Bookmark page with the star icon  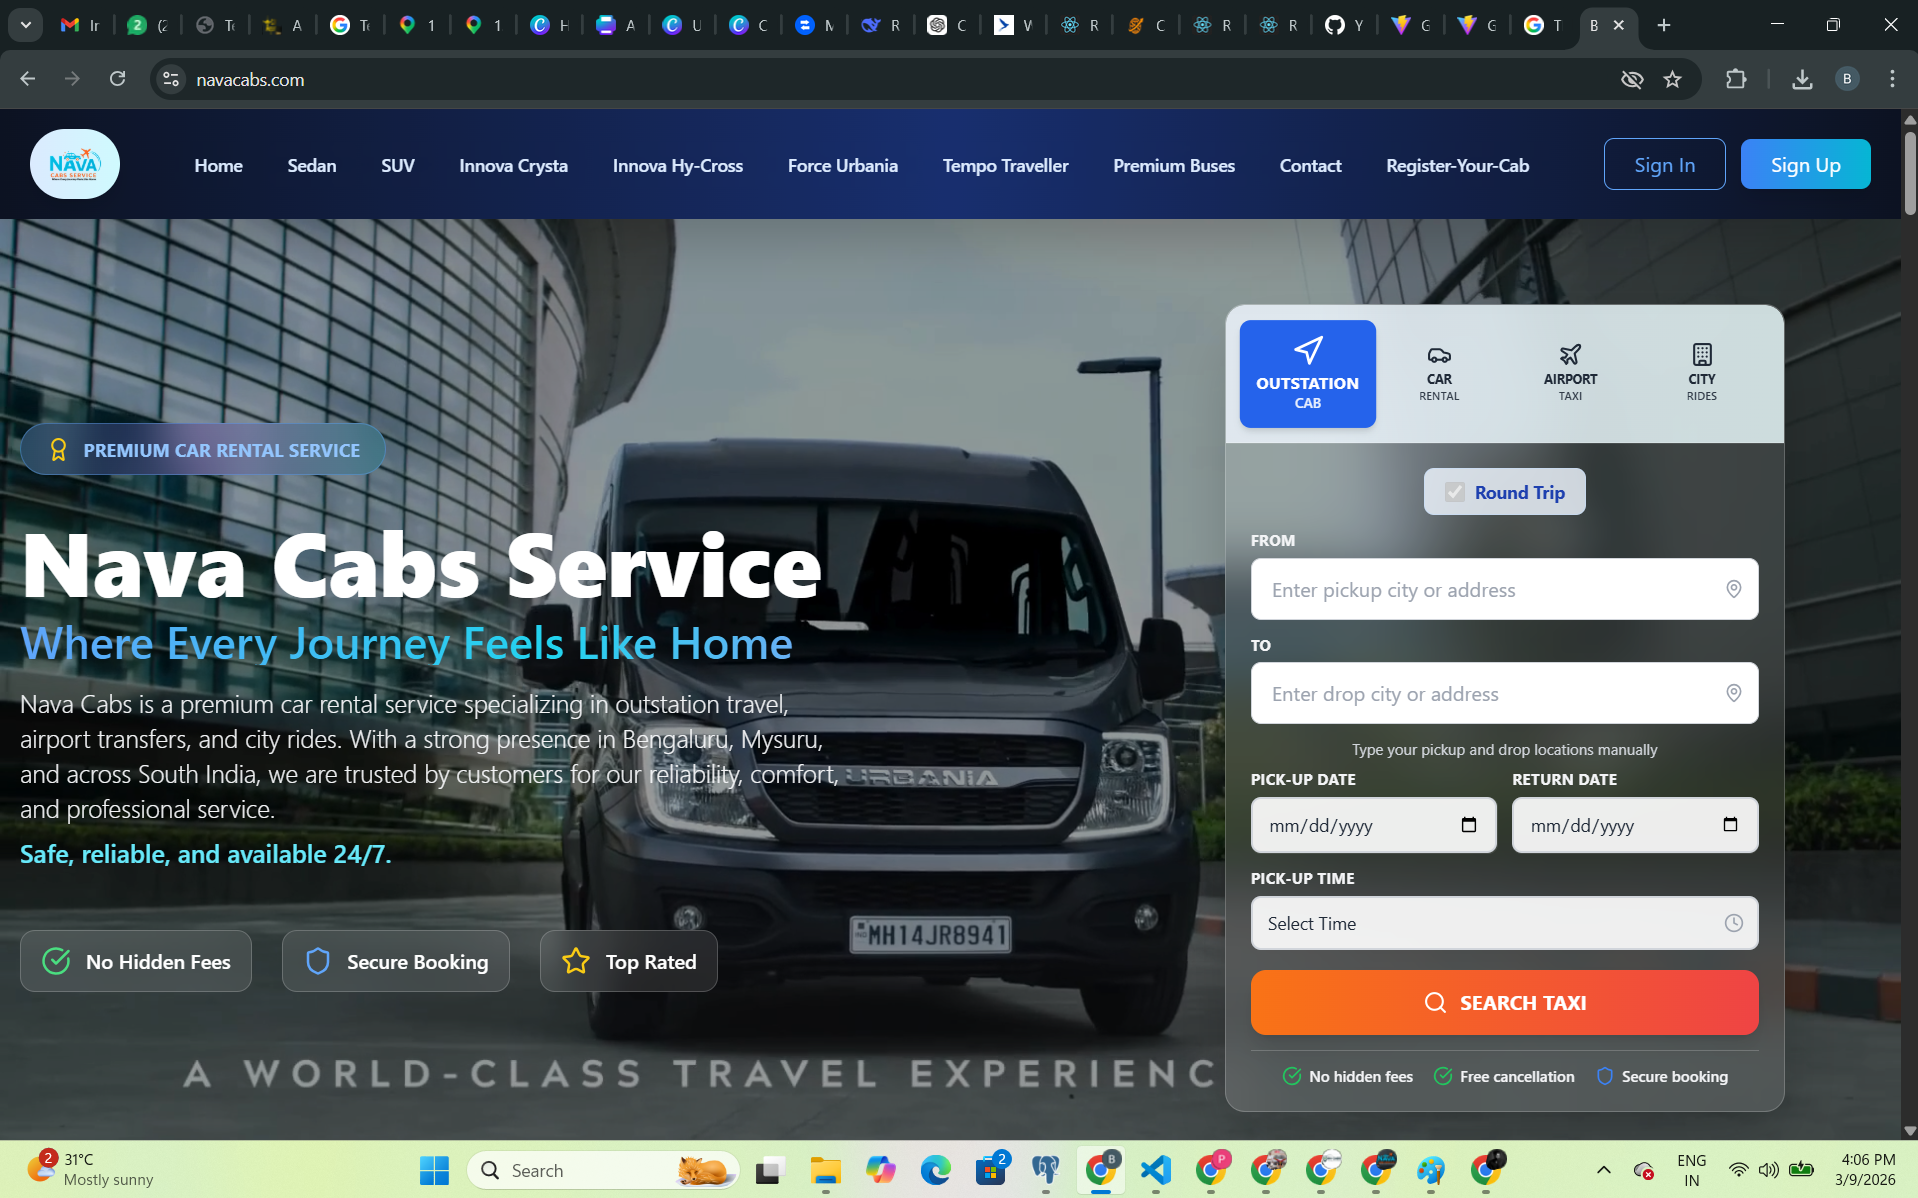click(1672, 79)
